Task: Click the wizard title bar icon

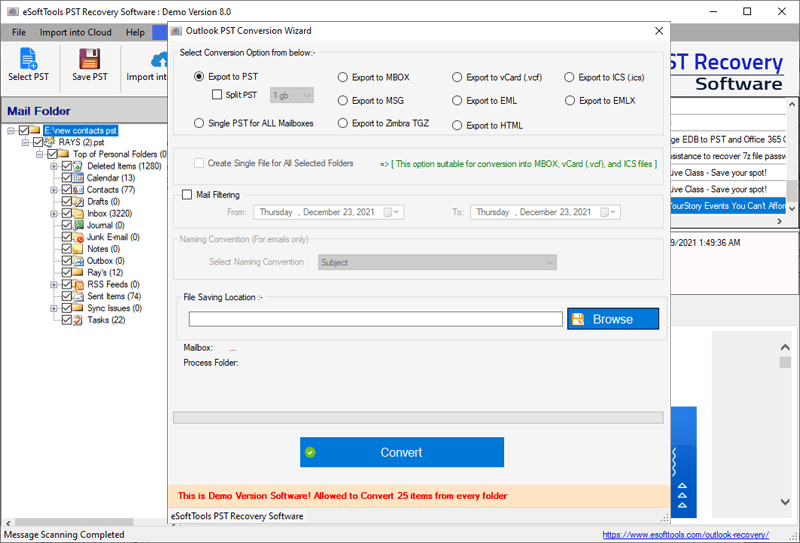Action: pos(177,31)
